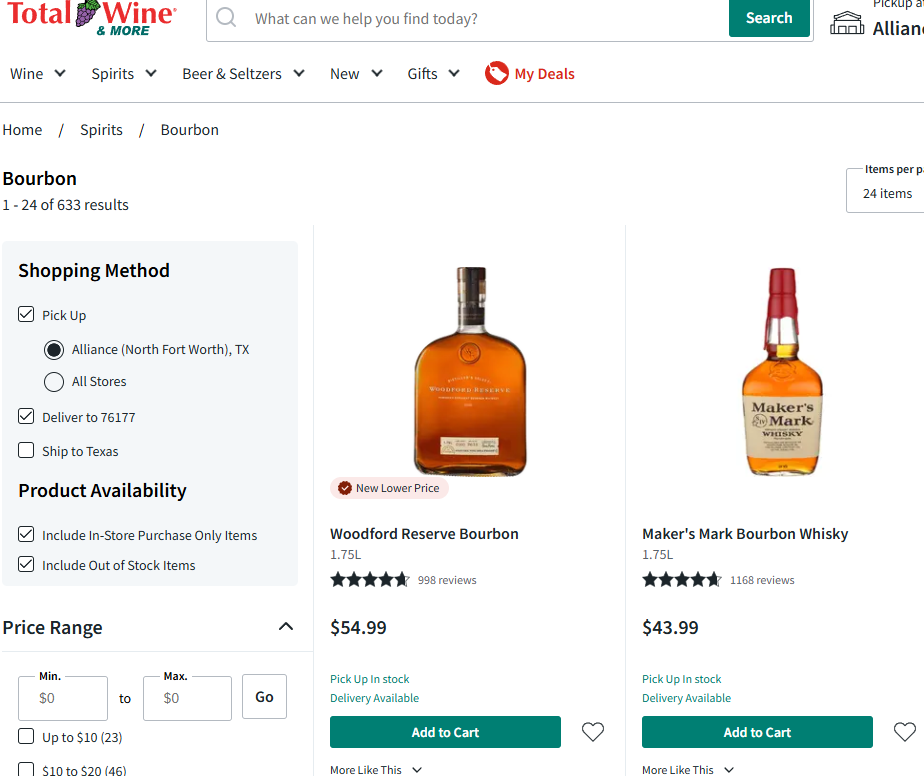Click Maker's Mark star rating
Viewport: 924px width, 776px height.
(x=682, y=580)
